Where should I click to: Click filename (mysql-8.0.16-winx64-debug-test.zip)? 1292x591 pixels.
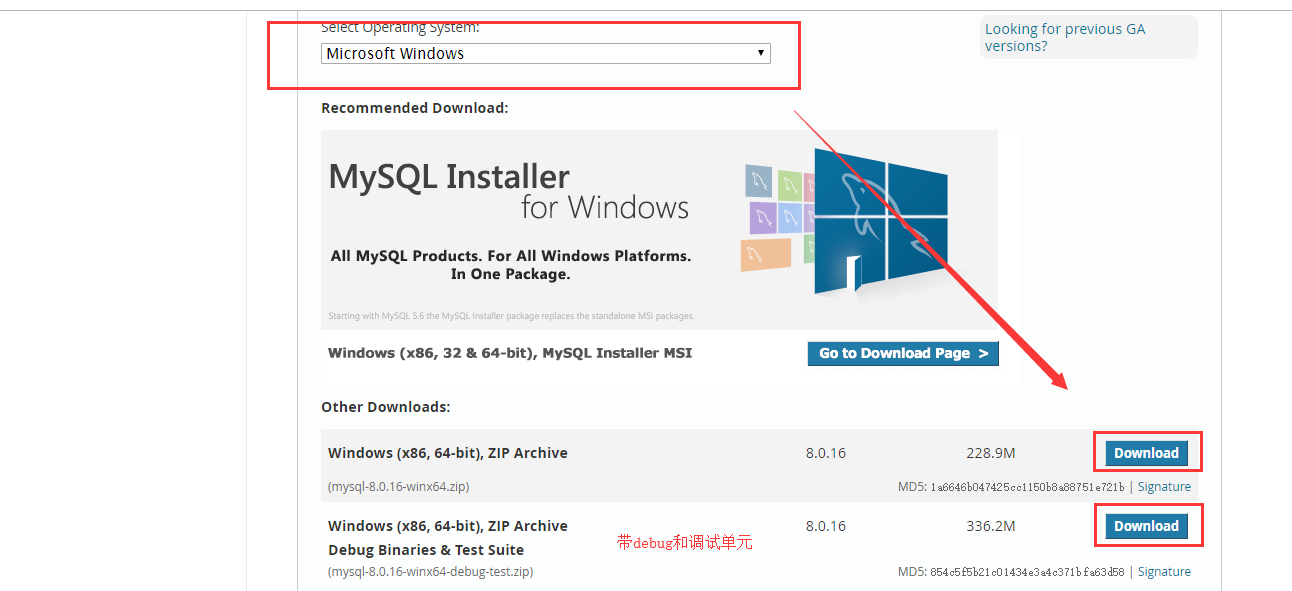pos(430,572)
